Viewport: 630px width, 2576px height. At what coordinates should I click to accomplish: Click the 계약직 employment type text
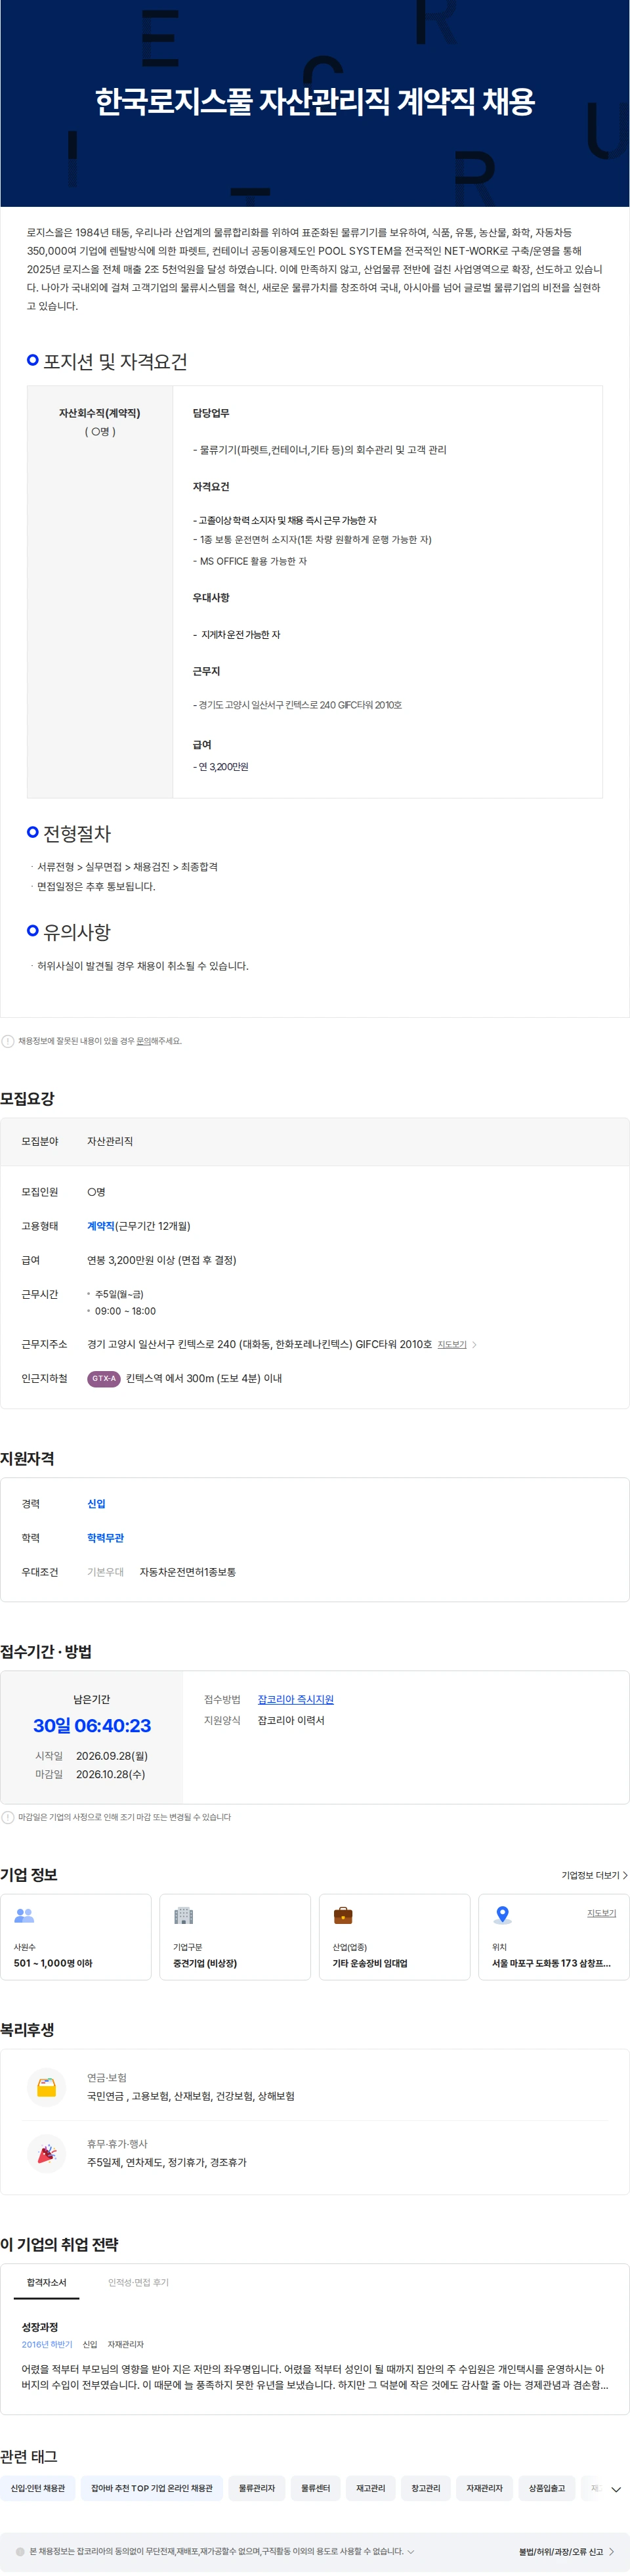pyautogui.click(x=101, y=1226)
